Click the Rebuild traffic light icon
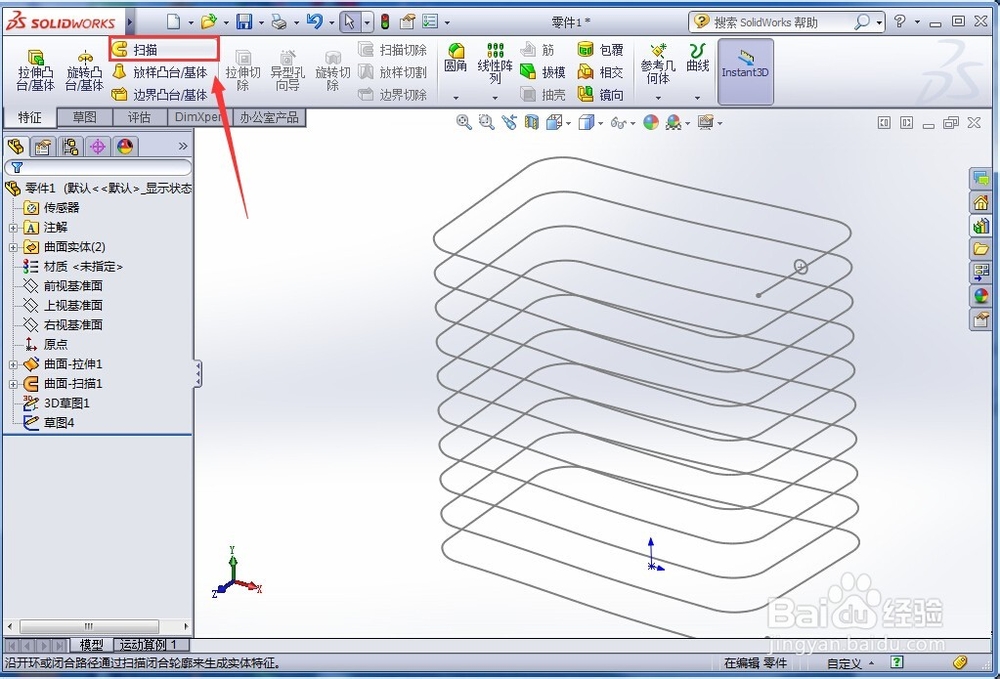This screenshot has width=1000, height=679. point(385,22)
